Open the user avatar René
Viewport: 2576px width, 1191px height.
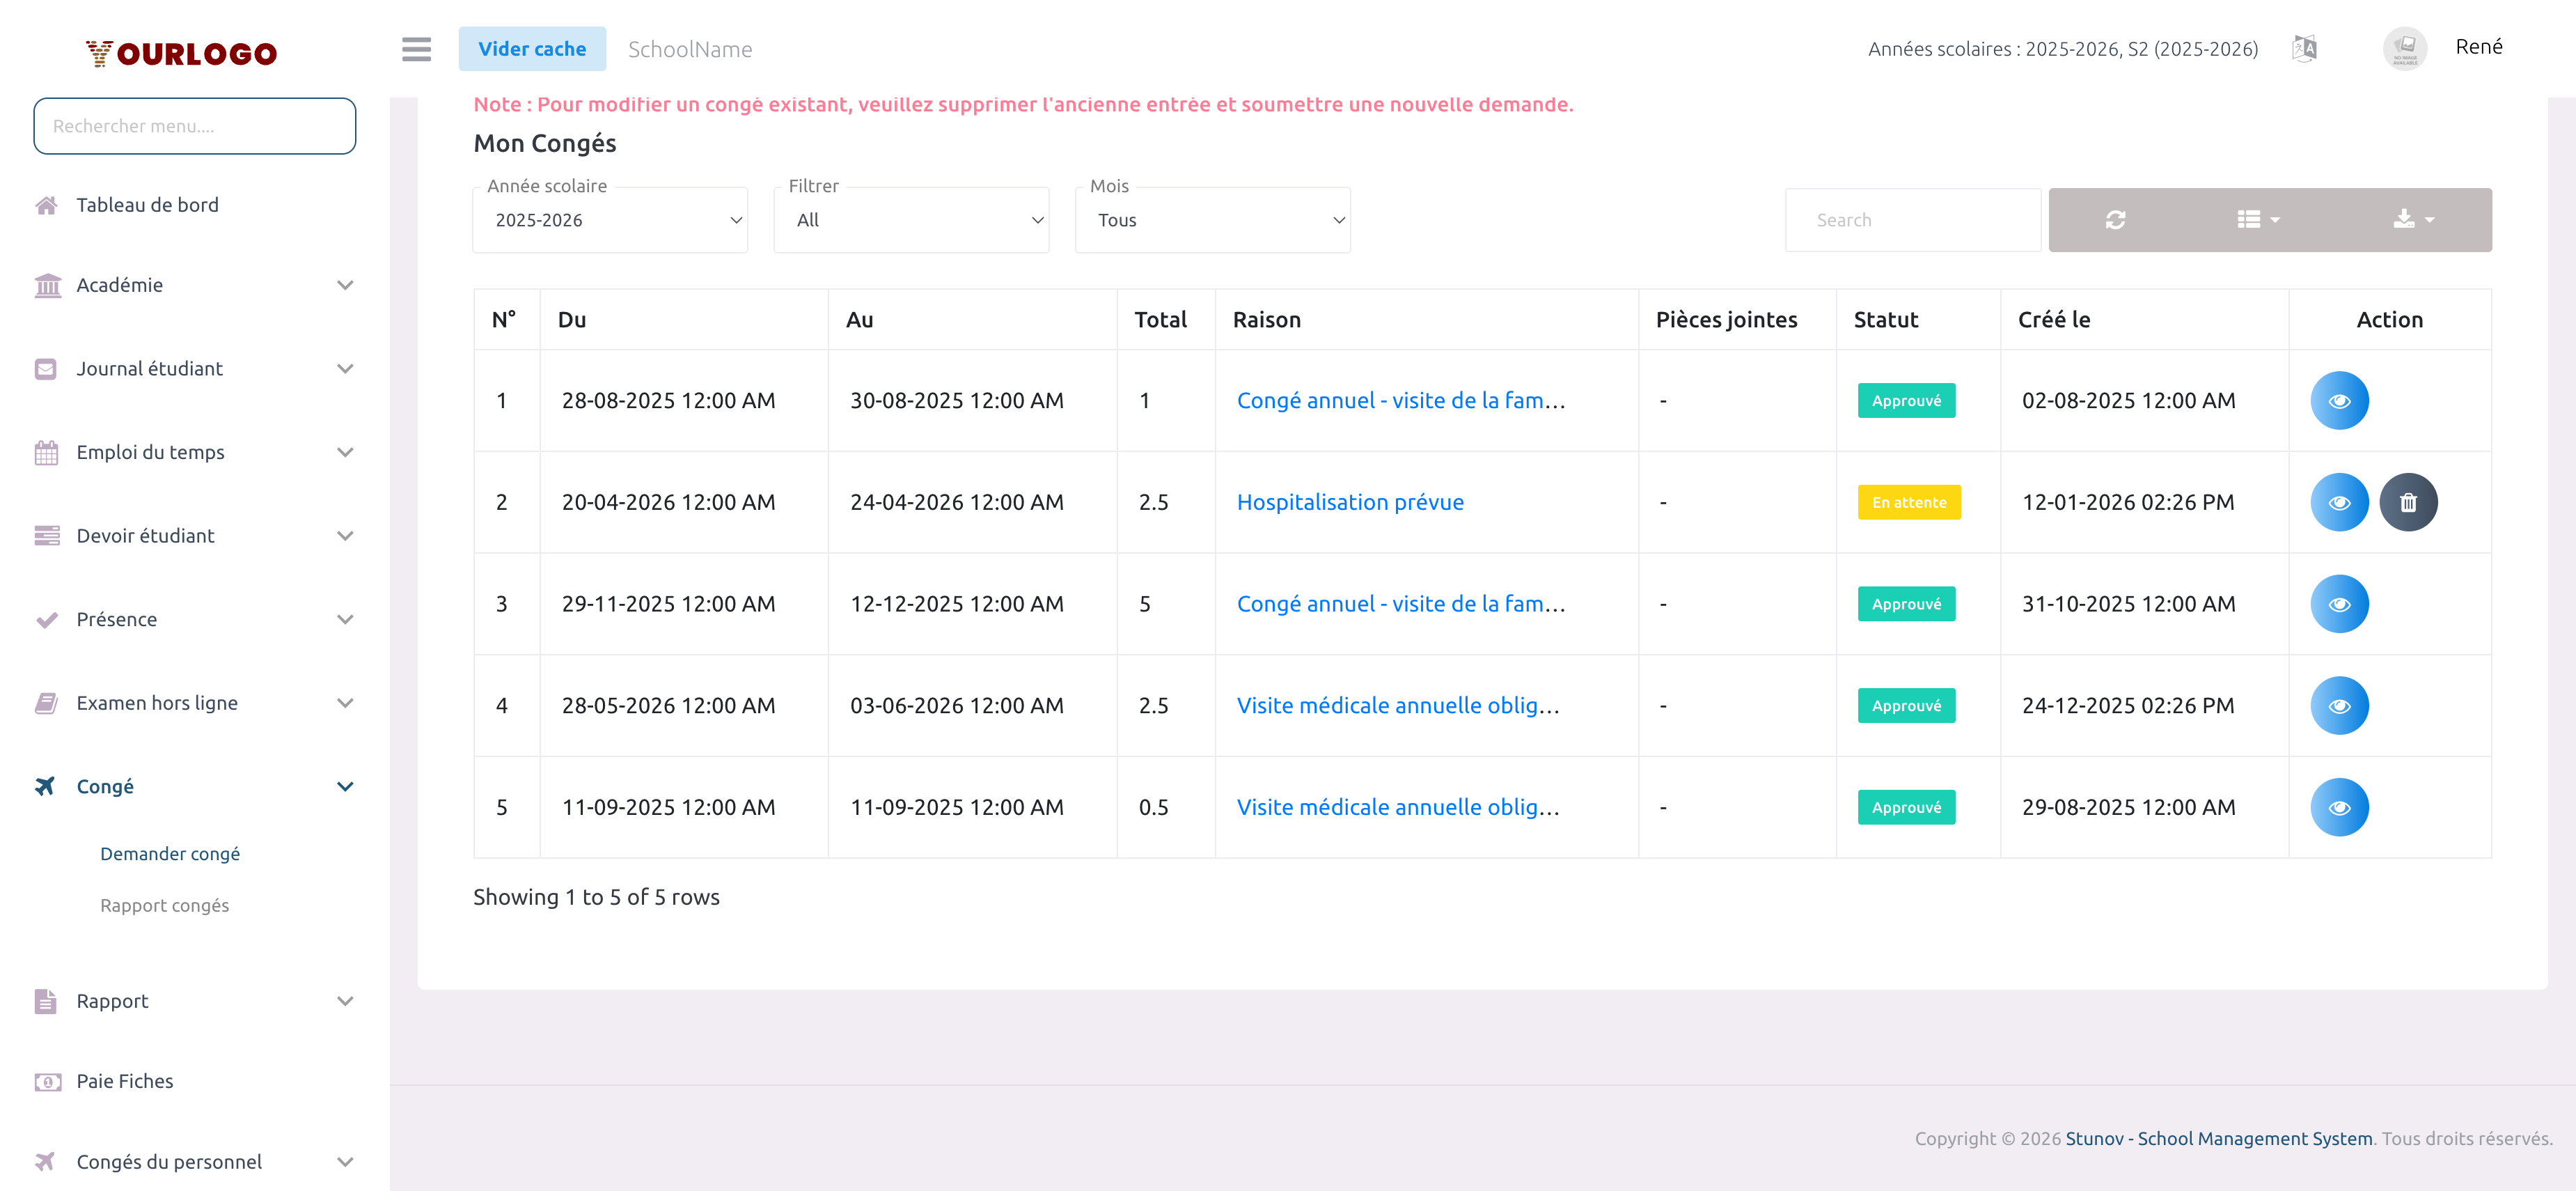pos(2404,48)
